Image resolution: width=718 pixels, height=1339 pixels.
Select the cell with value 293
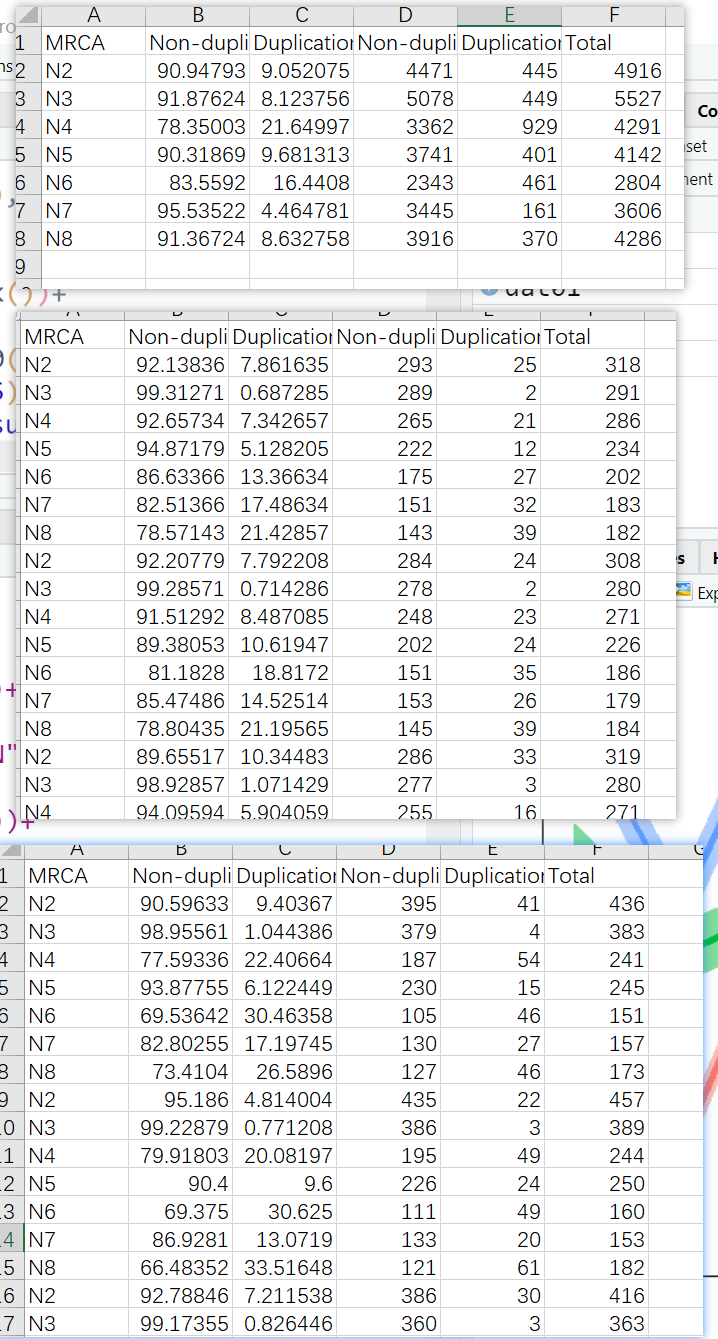[385, 364]
